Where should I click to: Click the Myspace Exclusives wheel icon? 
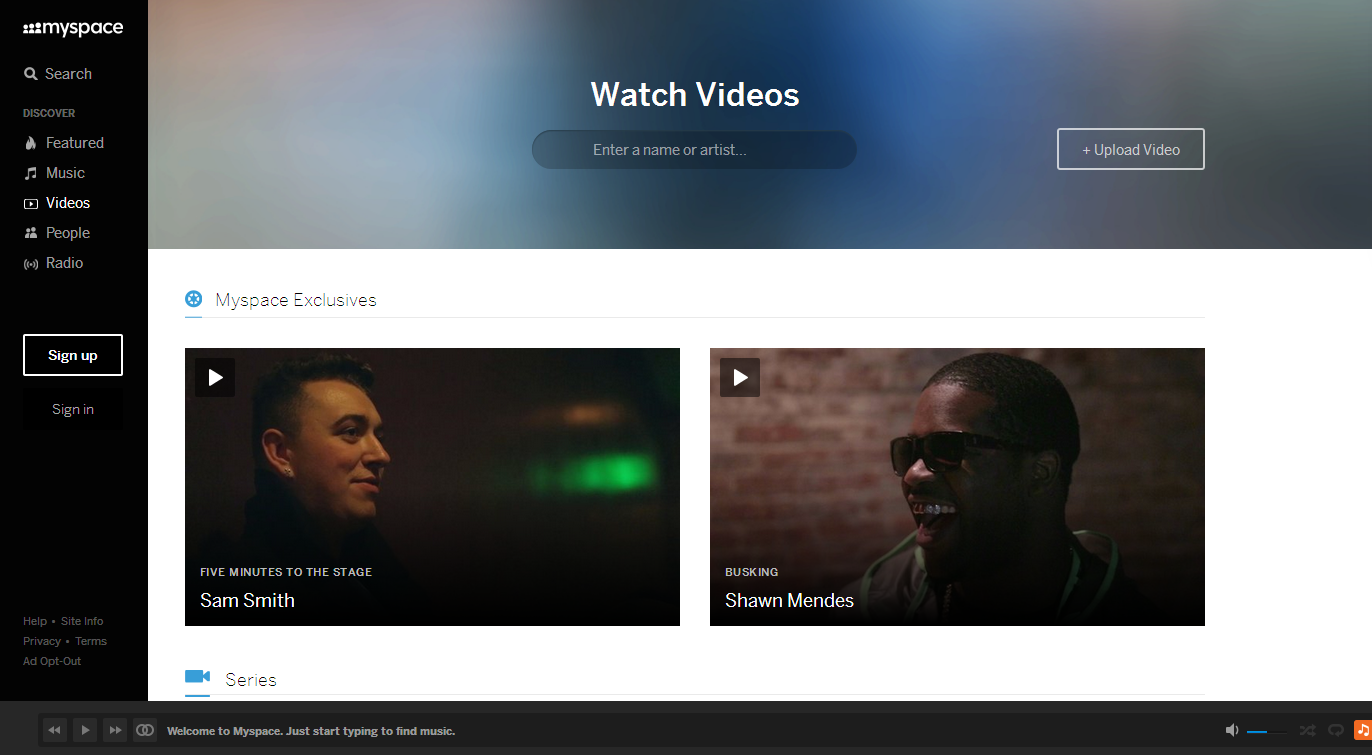pos(194,299)
